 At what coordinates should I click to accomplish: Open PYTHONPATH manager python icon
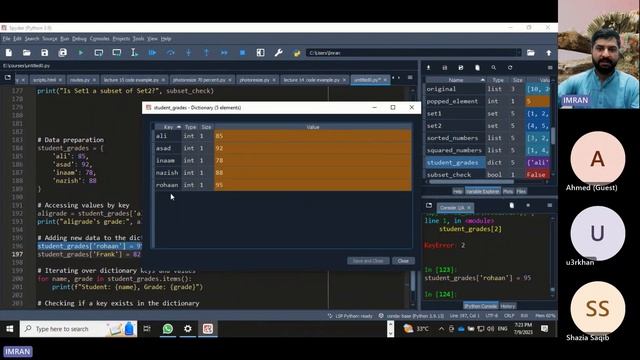click(x=297, y=53)
